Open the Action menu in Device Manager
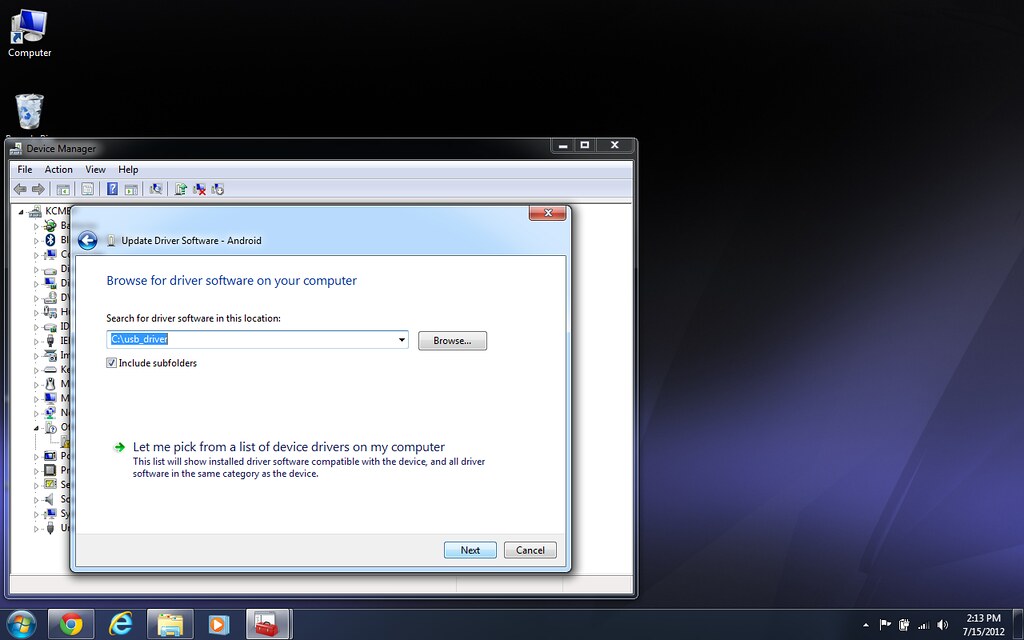This screenshot has width=1024, height=640. tap(58, 169)
